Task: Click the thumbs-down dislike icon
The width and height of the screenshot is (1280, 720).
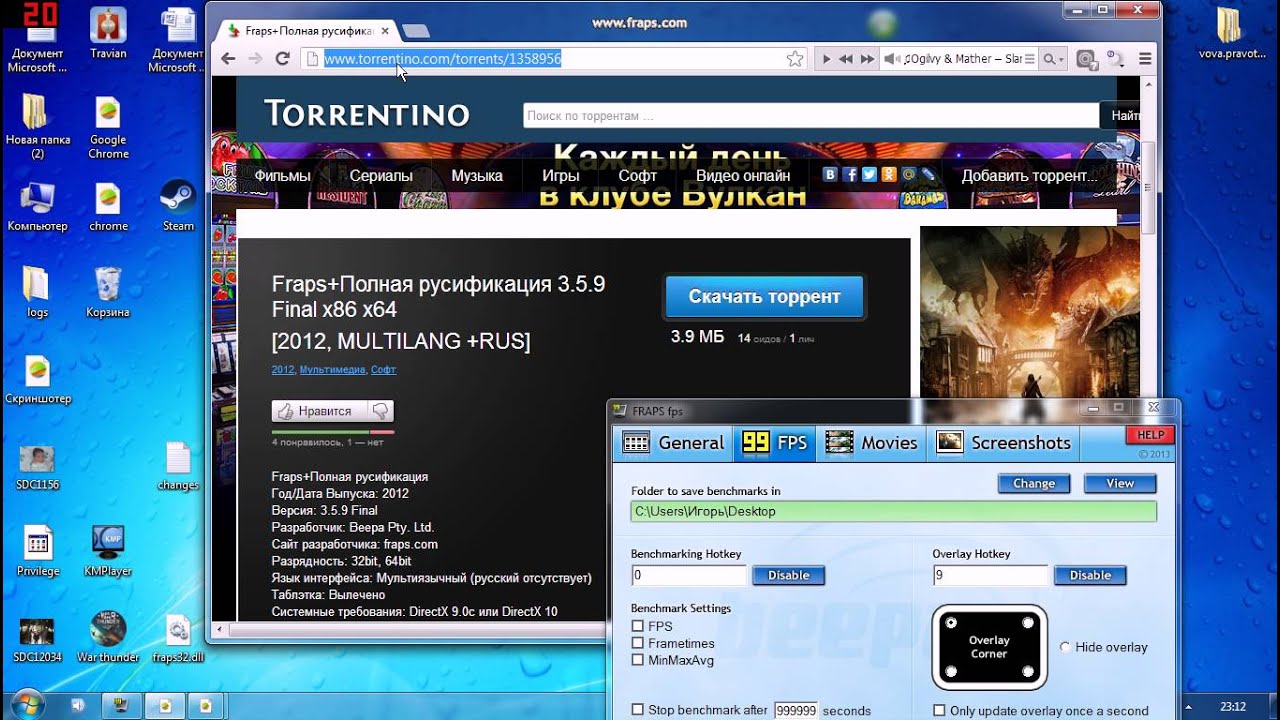Action: [x=380, y=411]
